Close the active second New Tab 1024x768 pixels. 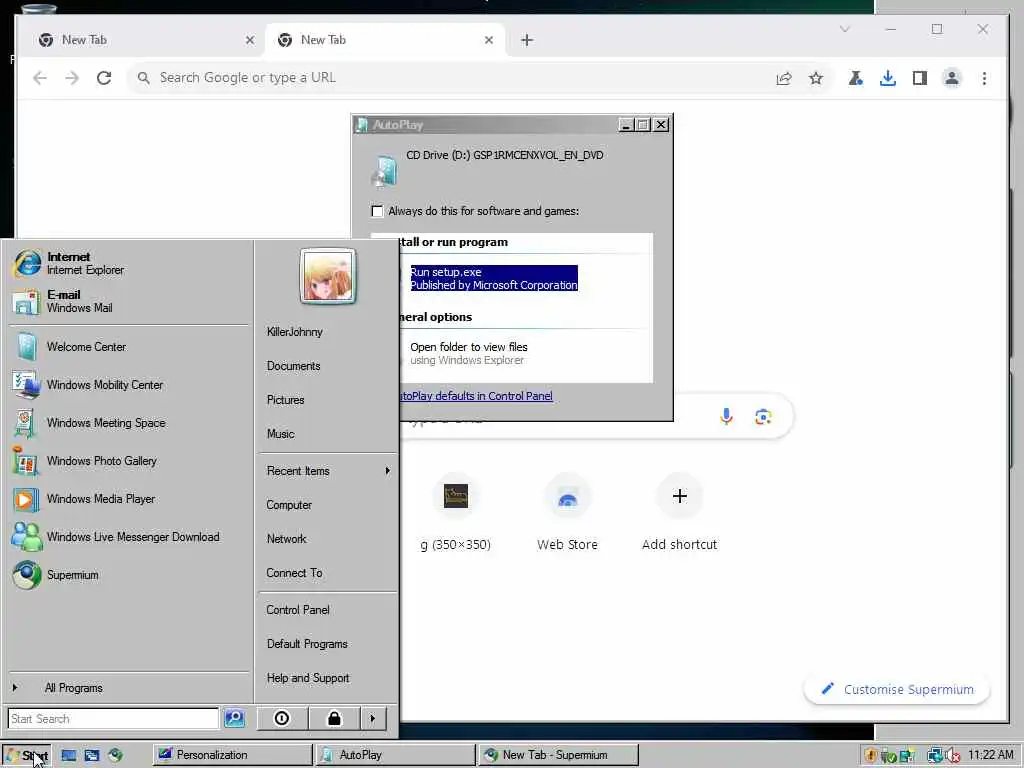pos(489,40)
